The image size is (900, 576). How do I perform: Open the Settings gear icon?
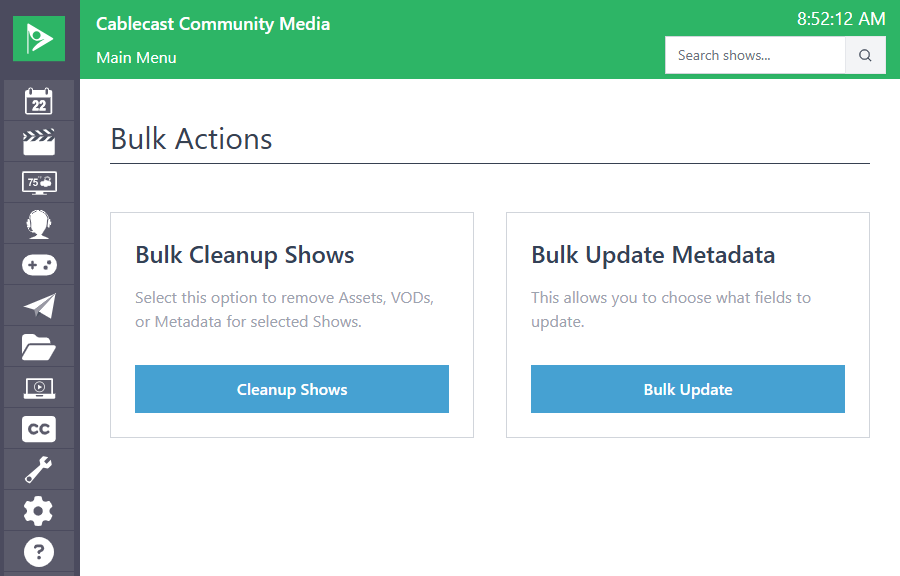38,510
